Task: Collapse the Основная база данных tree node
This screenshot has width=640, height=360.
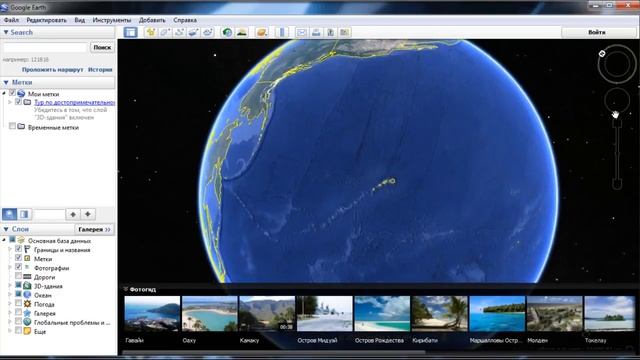Action: (4, 240)
